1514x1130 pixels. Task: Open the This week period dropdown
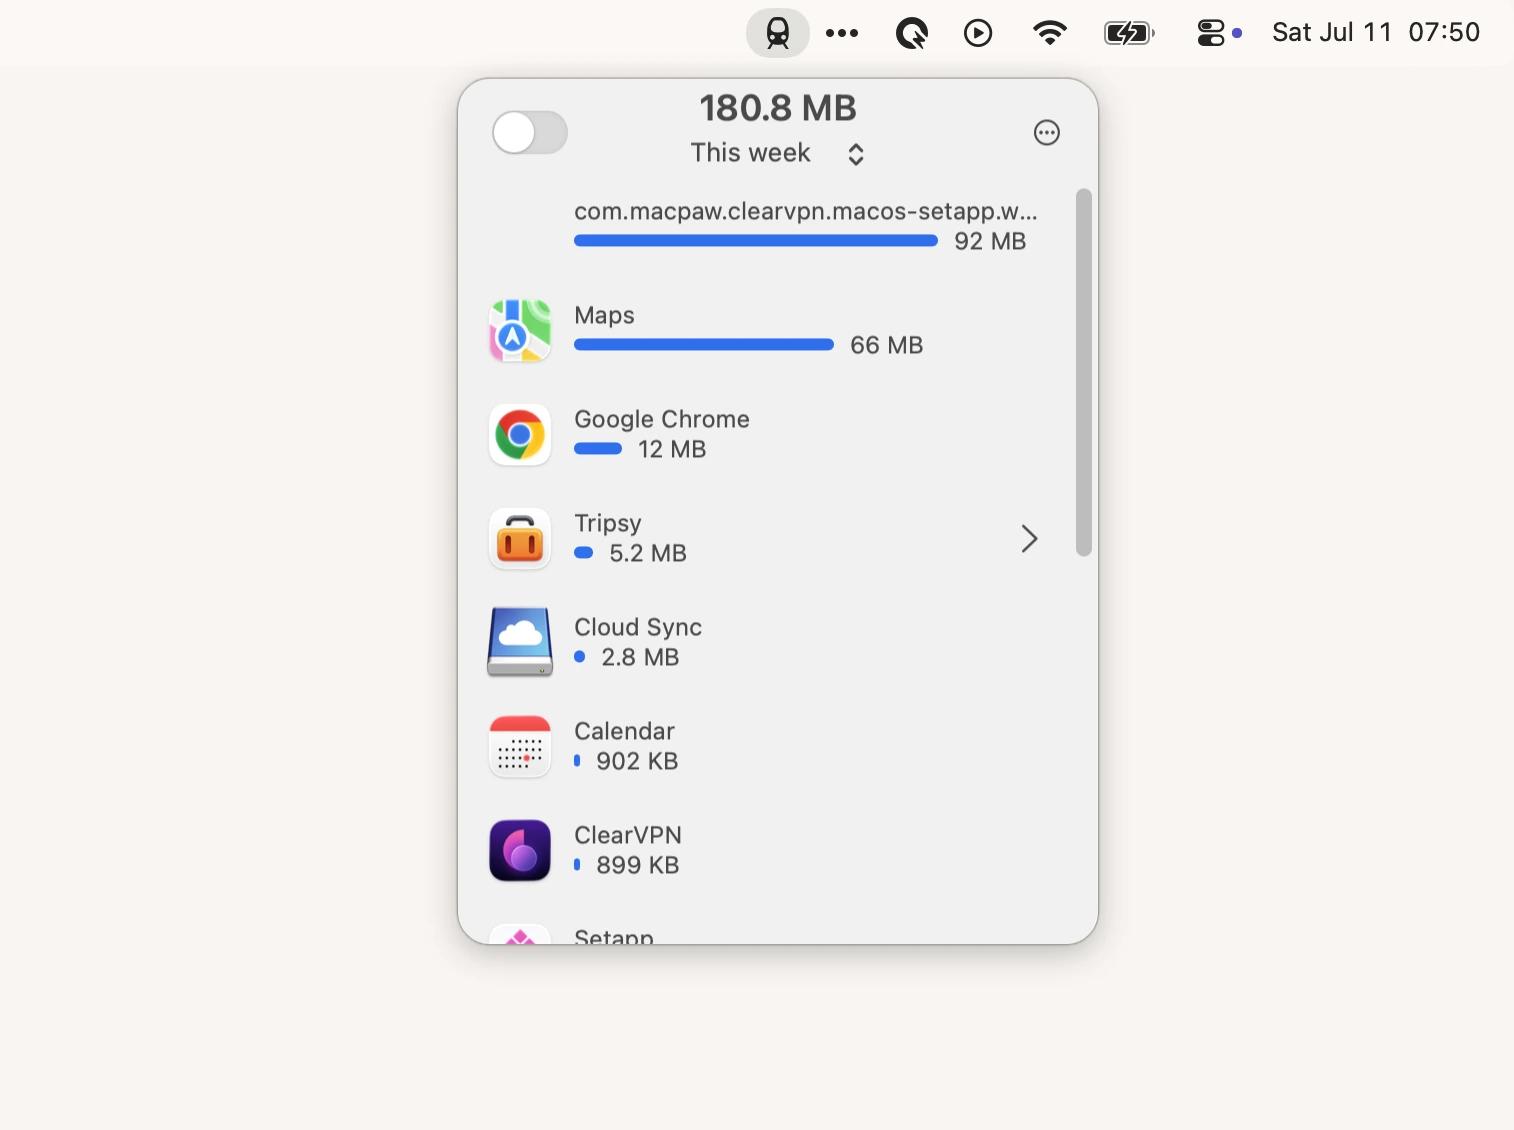[x=777, y=153]
